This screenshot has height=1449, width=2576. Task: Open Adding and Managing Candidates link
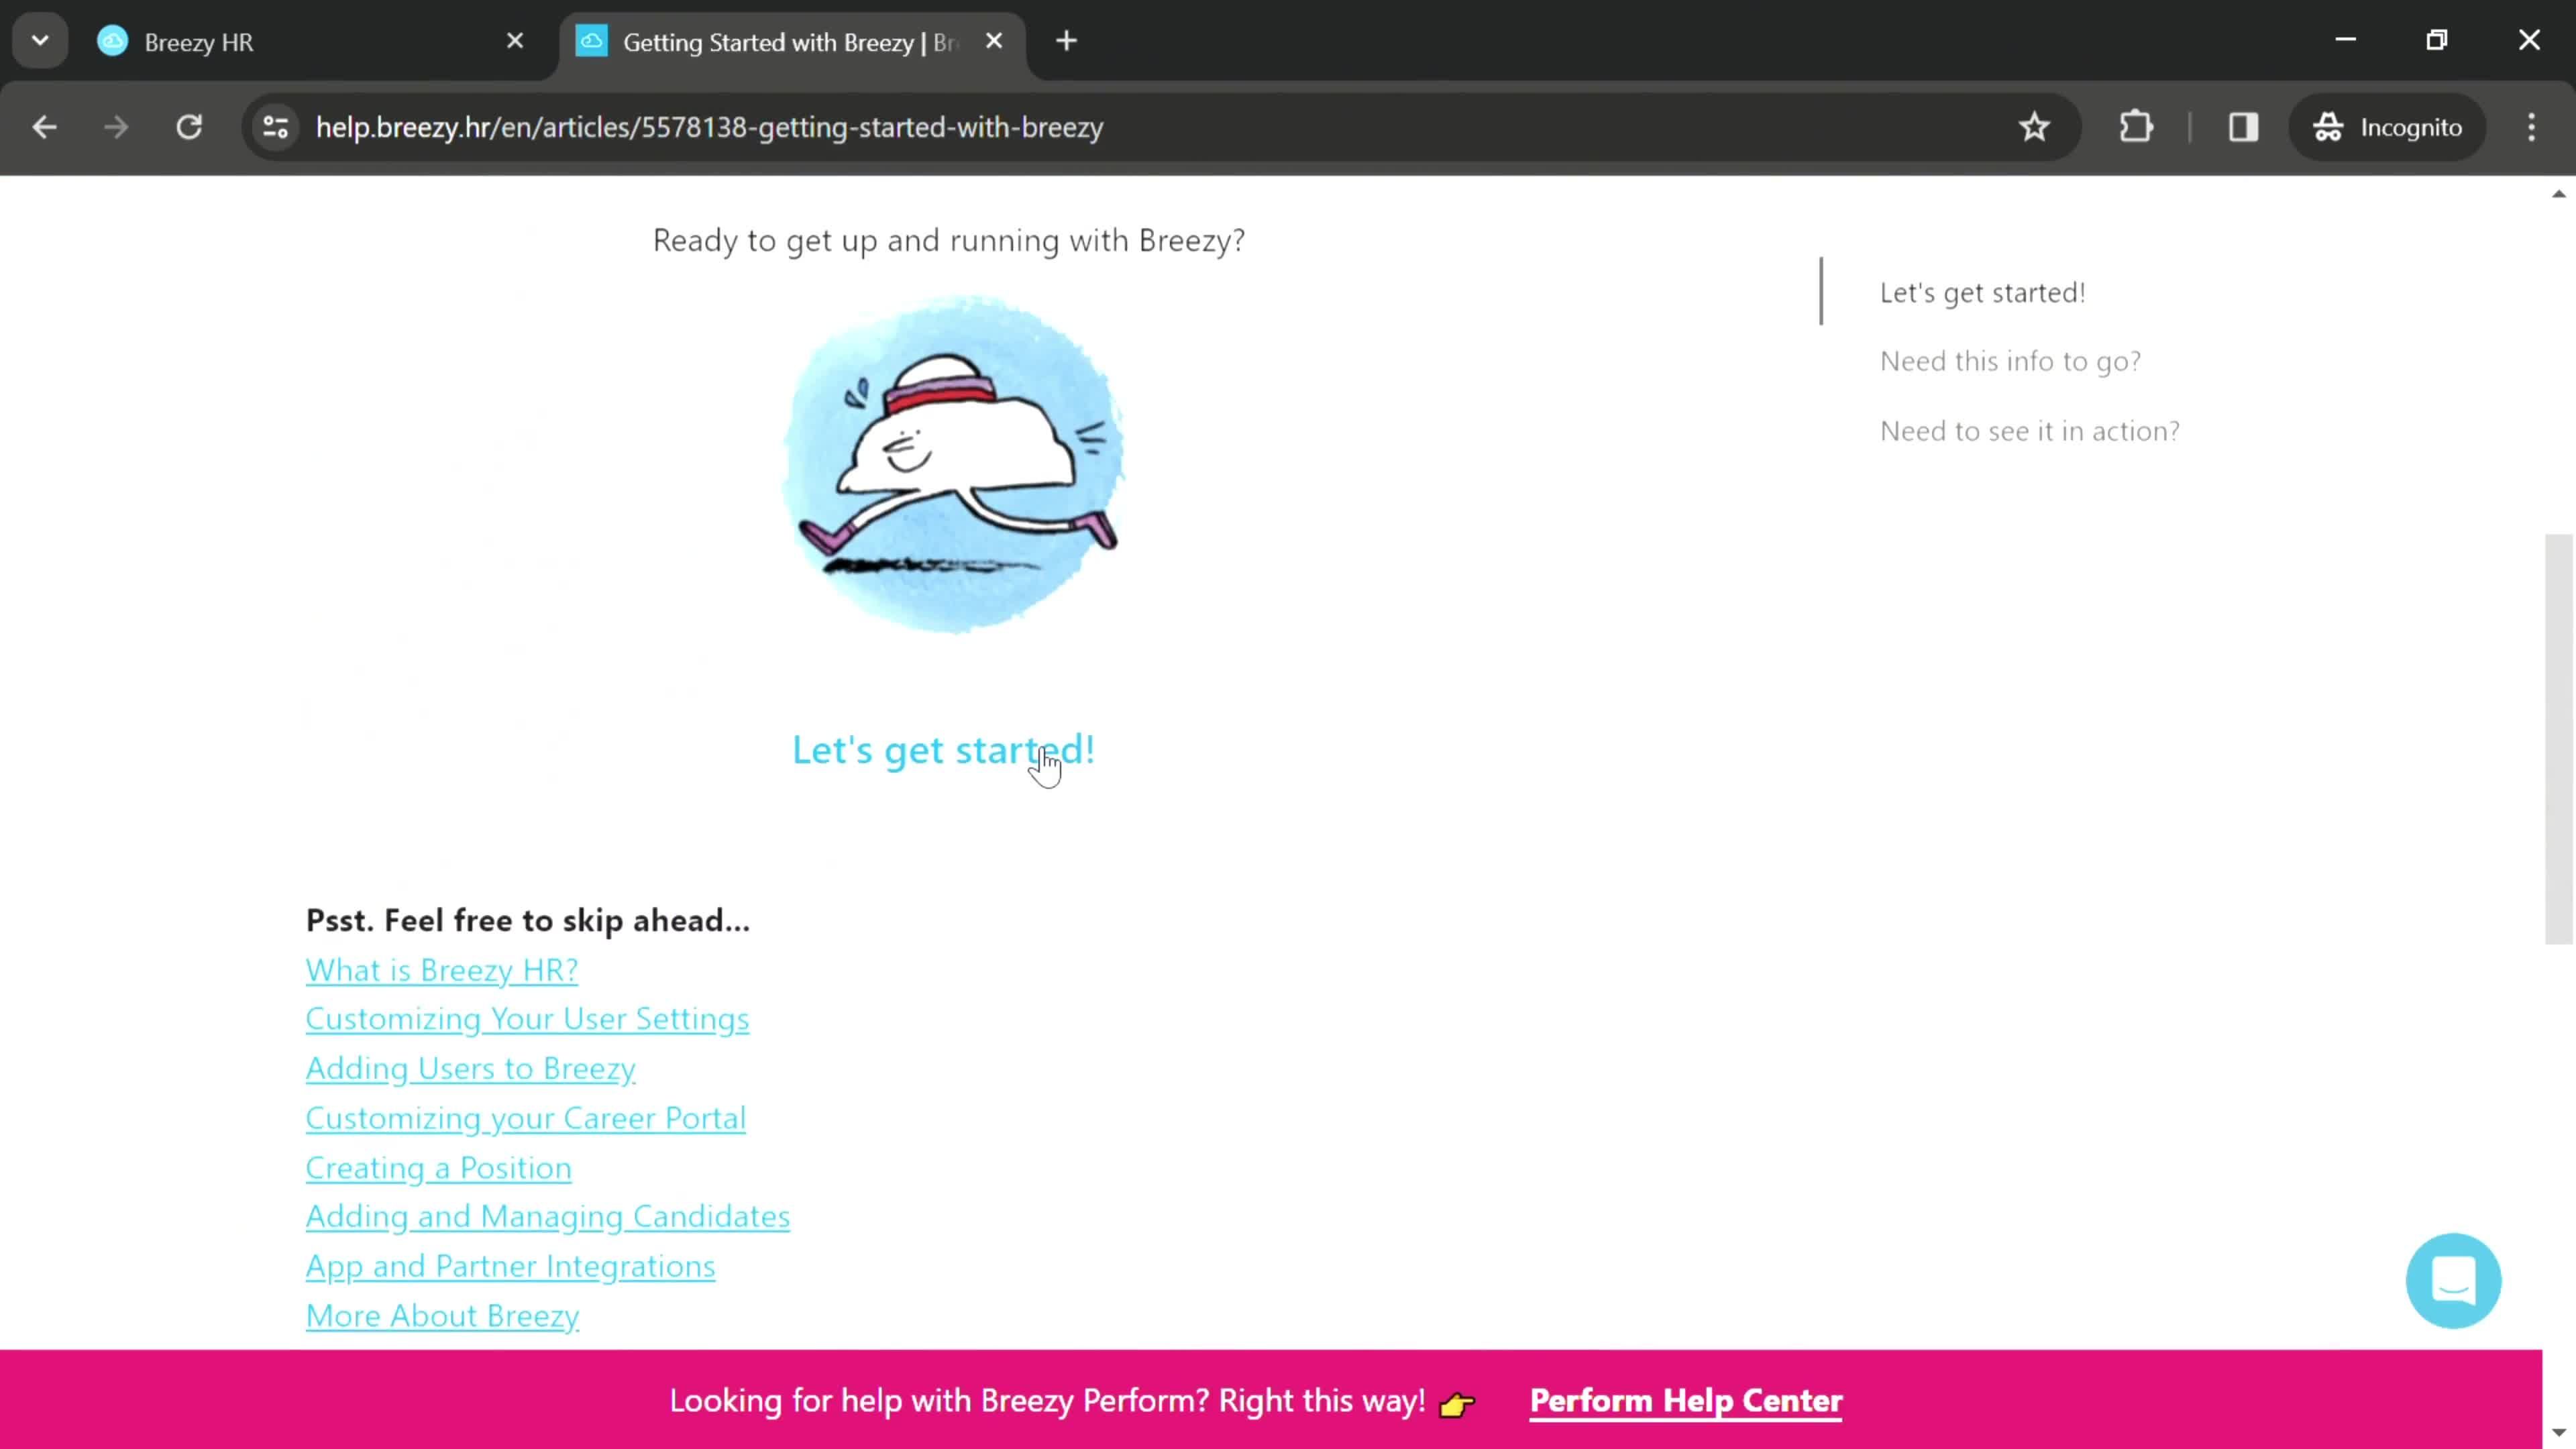point(548,1217)
